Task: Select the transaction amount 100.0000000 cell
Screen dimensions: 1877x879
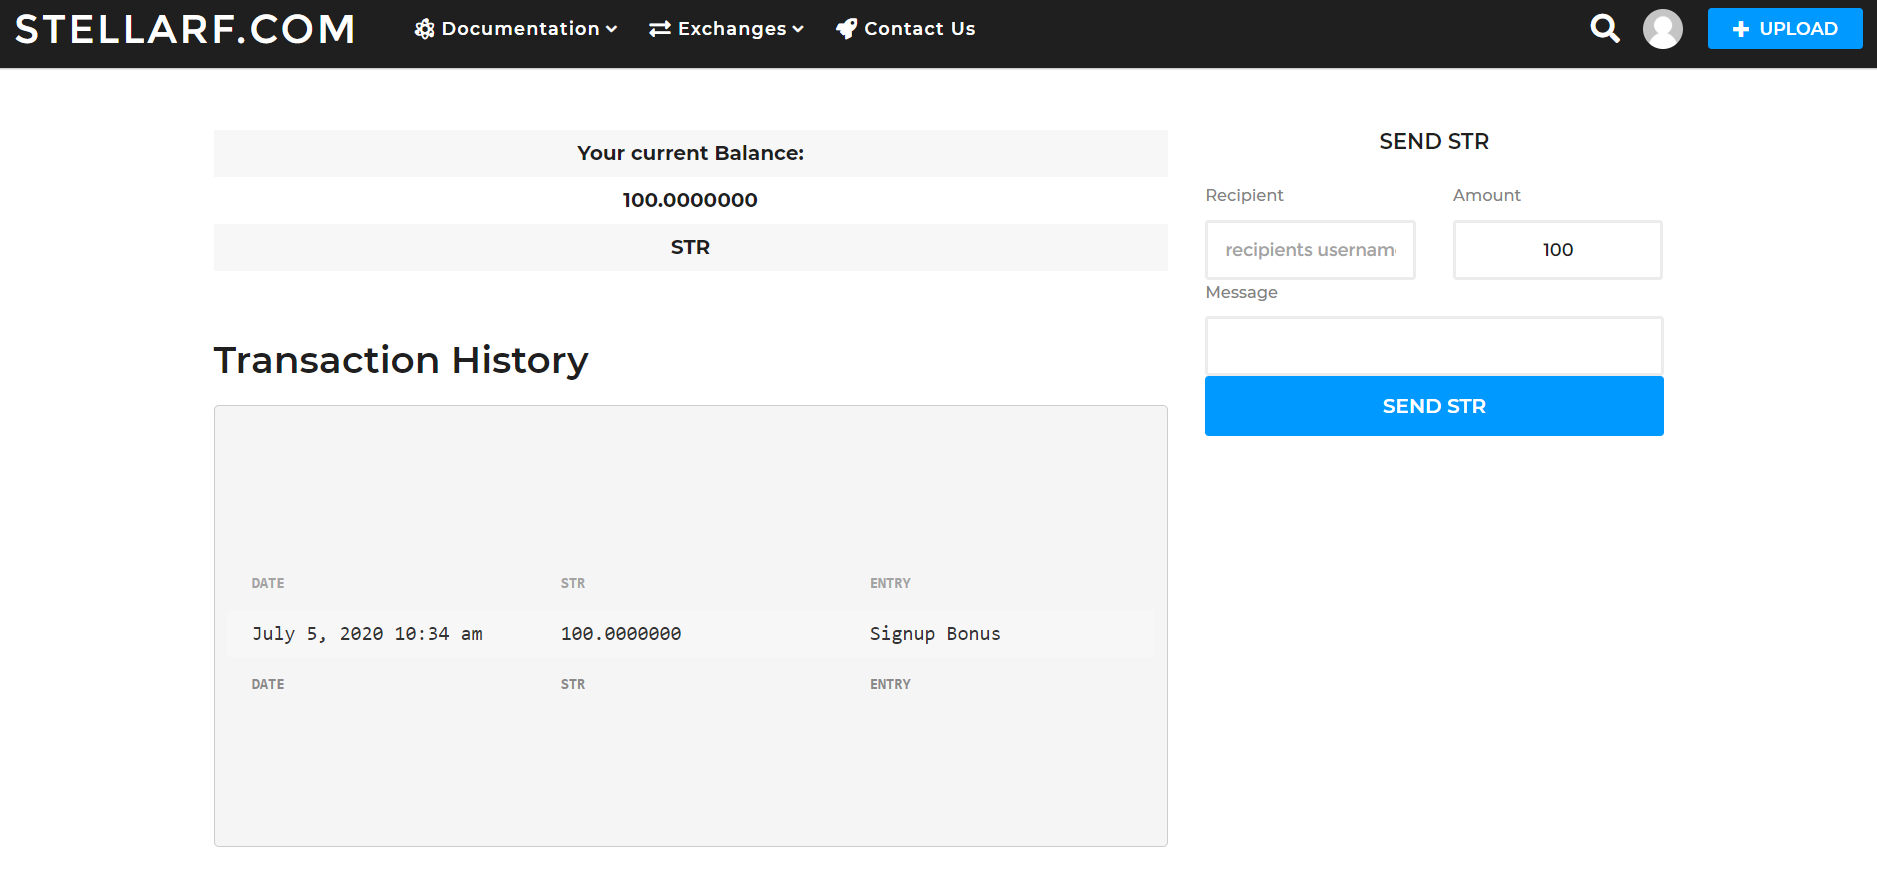Action: pos(621,634)
